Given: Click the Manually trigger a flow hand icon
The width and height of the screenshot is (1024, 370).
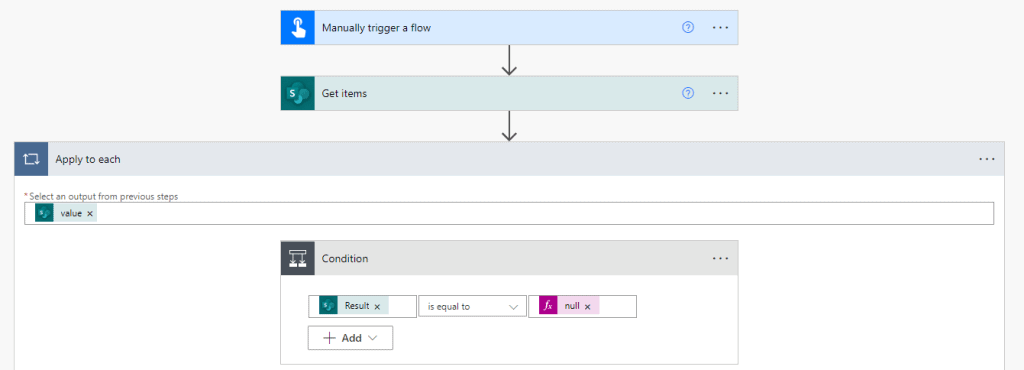Looking at the screenshot, I should 298,27.
